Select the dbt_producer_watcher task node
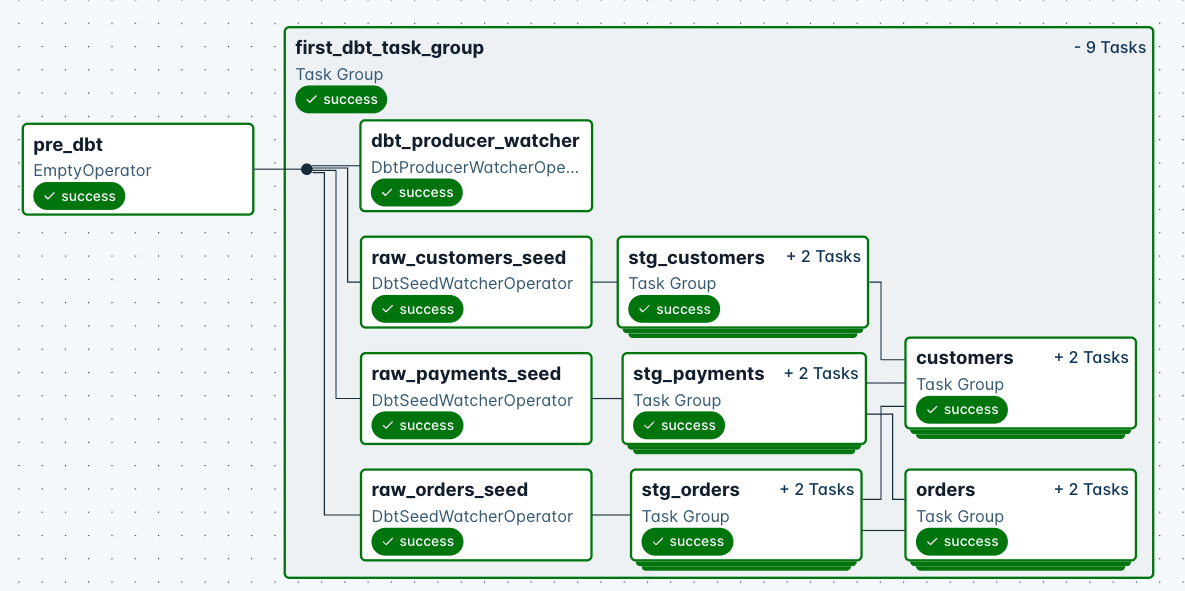Image resolution: width=1185 pixels, height=591 pixels. pyautogui.click(x=475, y=140)
